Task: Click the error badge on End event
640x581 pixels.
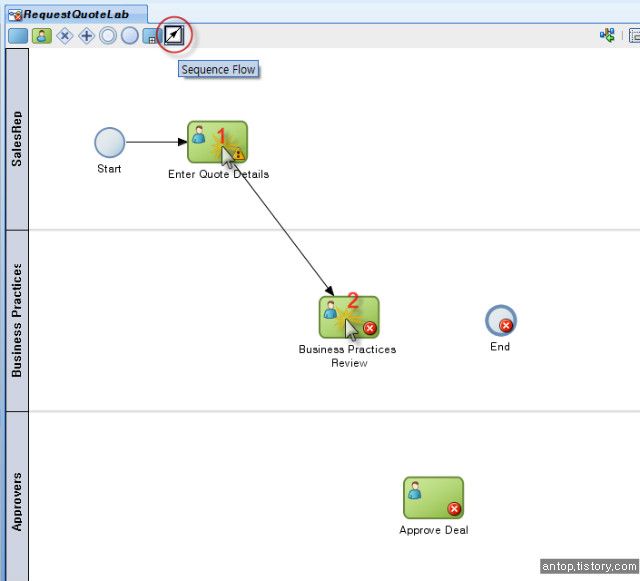Action: (x=506, y=326)
